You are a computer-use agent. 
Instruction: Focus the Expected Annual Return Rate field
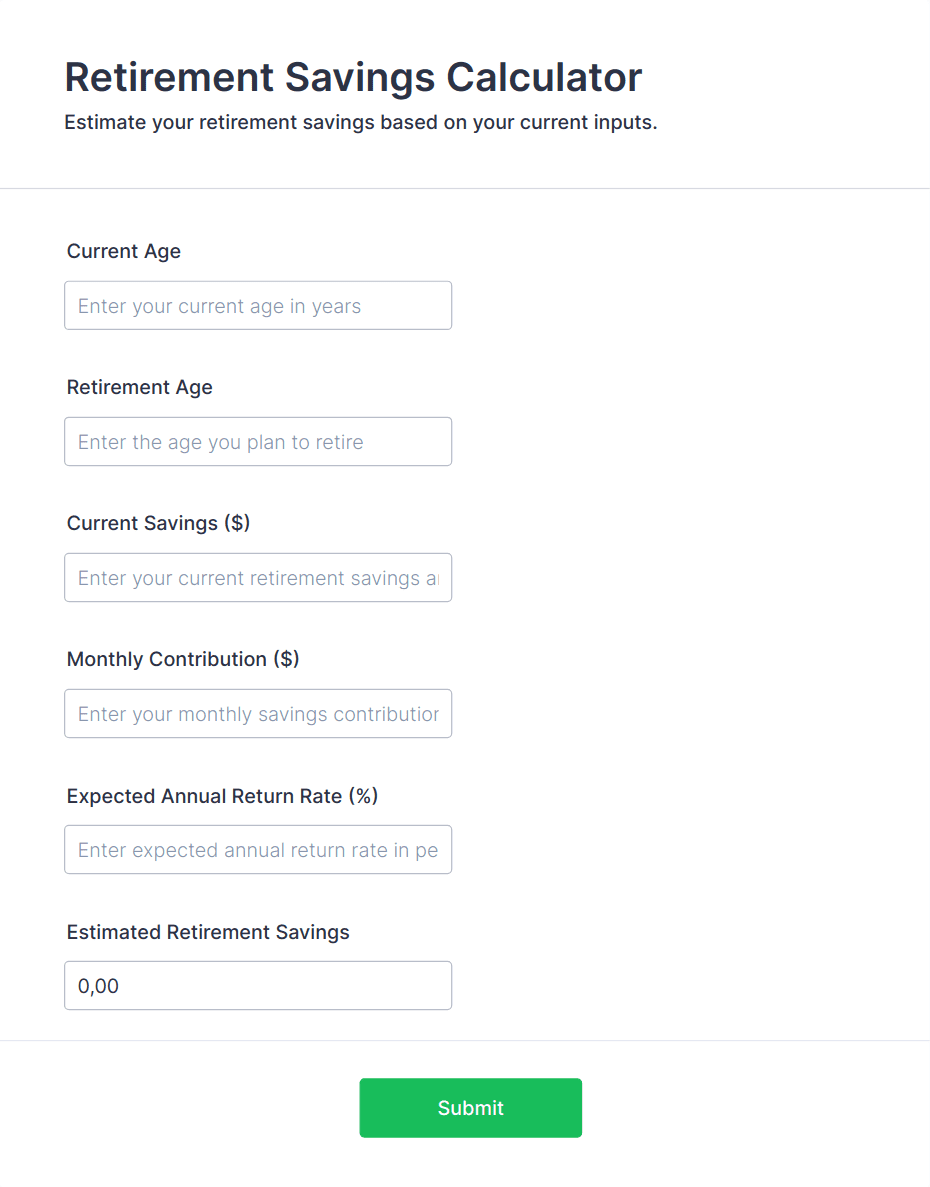point(257,850)
